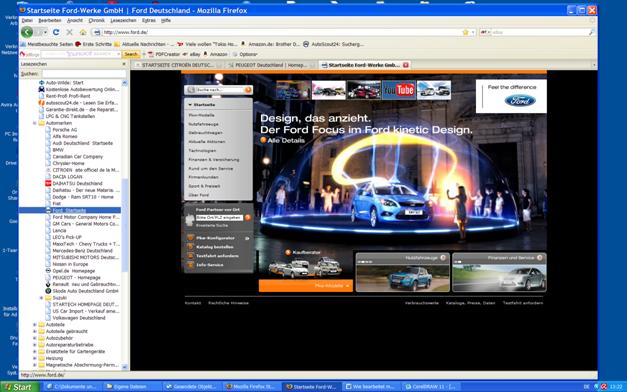Open the PDFCreator toolbar button

pos(163,54)
